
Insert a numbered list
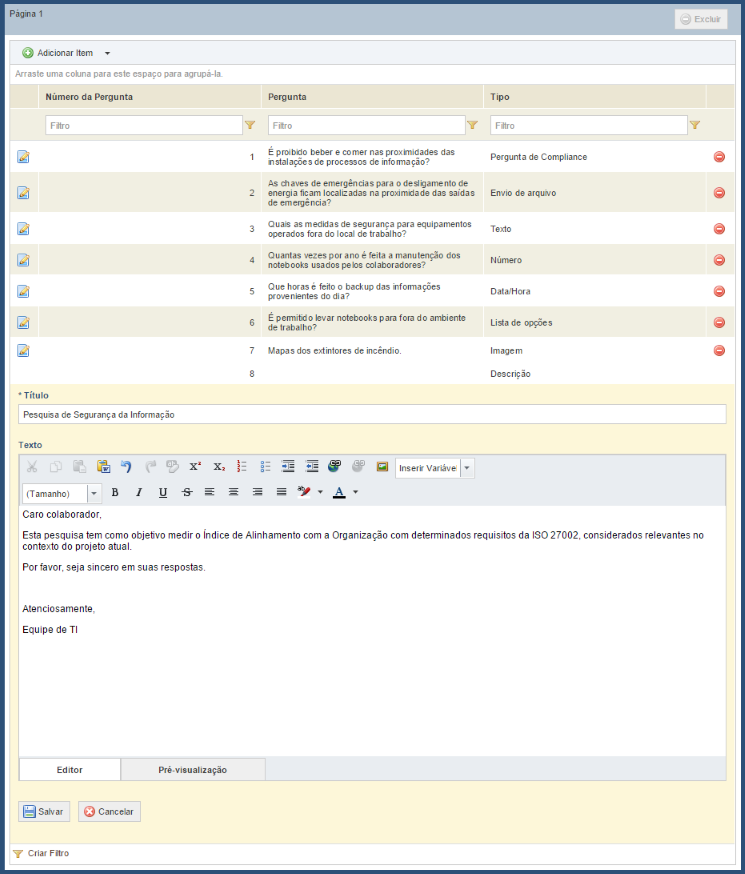(x=242, y=467)
